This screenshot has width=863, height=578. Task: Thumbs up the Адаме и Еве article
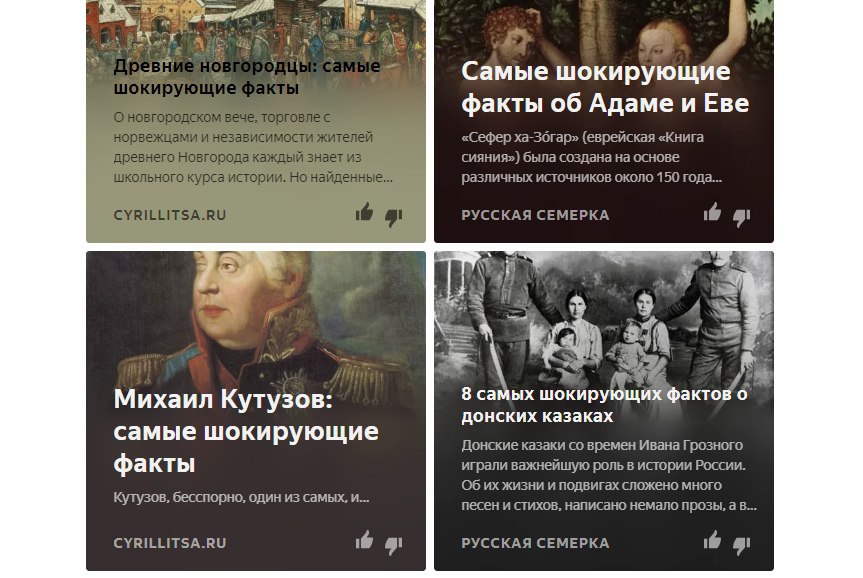tap(712, 212)
